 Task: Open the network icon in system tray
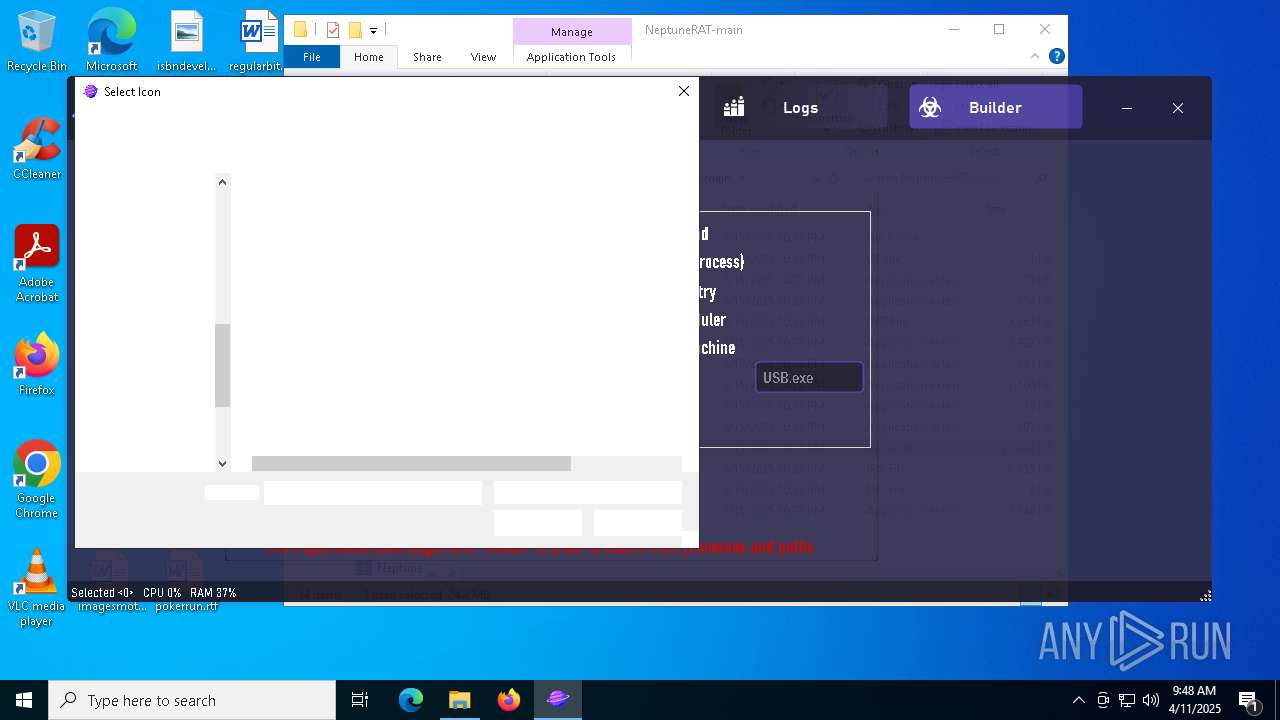point(1127,700)
